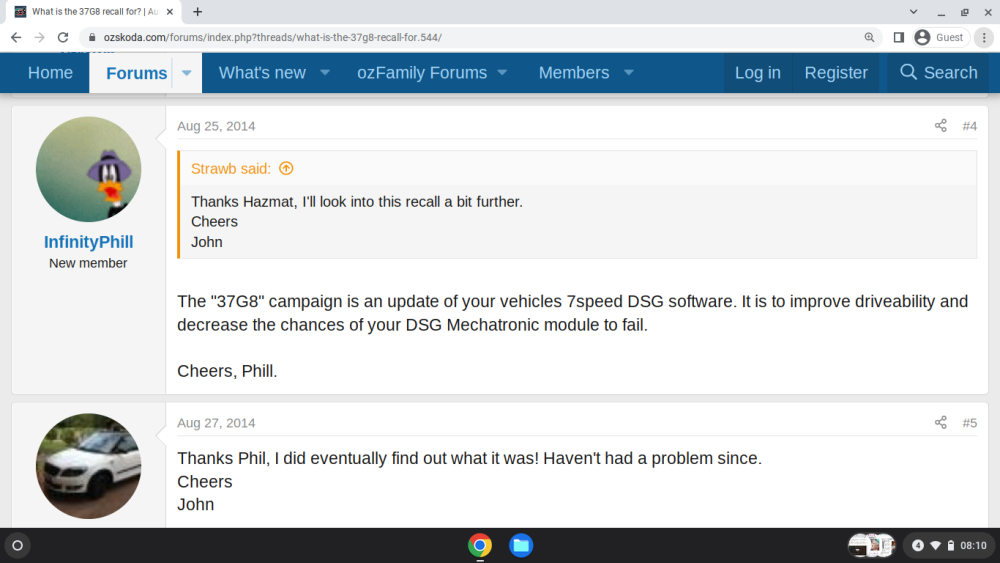Click the Aug 27, 2014 post date
The width and height of the screenshot is (1000, 563).
tap(216, 423)
